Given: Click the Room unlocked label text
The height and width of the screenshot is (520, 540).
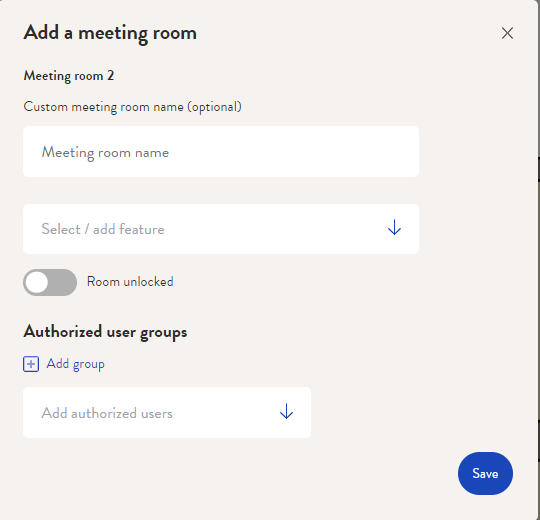Looking at the screenshot, I should pyautogui.click(x=130, y=282).
